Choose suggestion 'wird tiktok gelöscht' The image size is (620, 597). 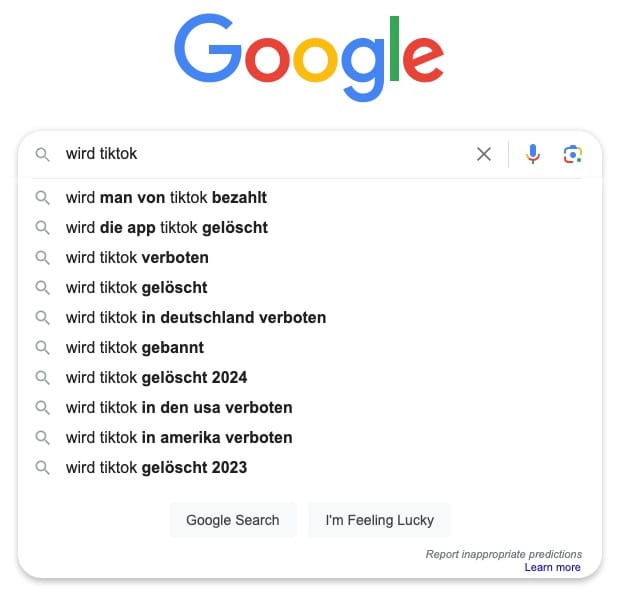pyautogui.click(x=137, y=288)
